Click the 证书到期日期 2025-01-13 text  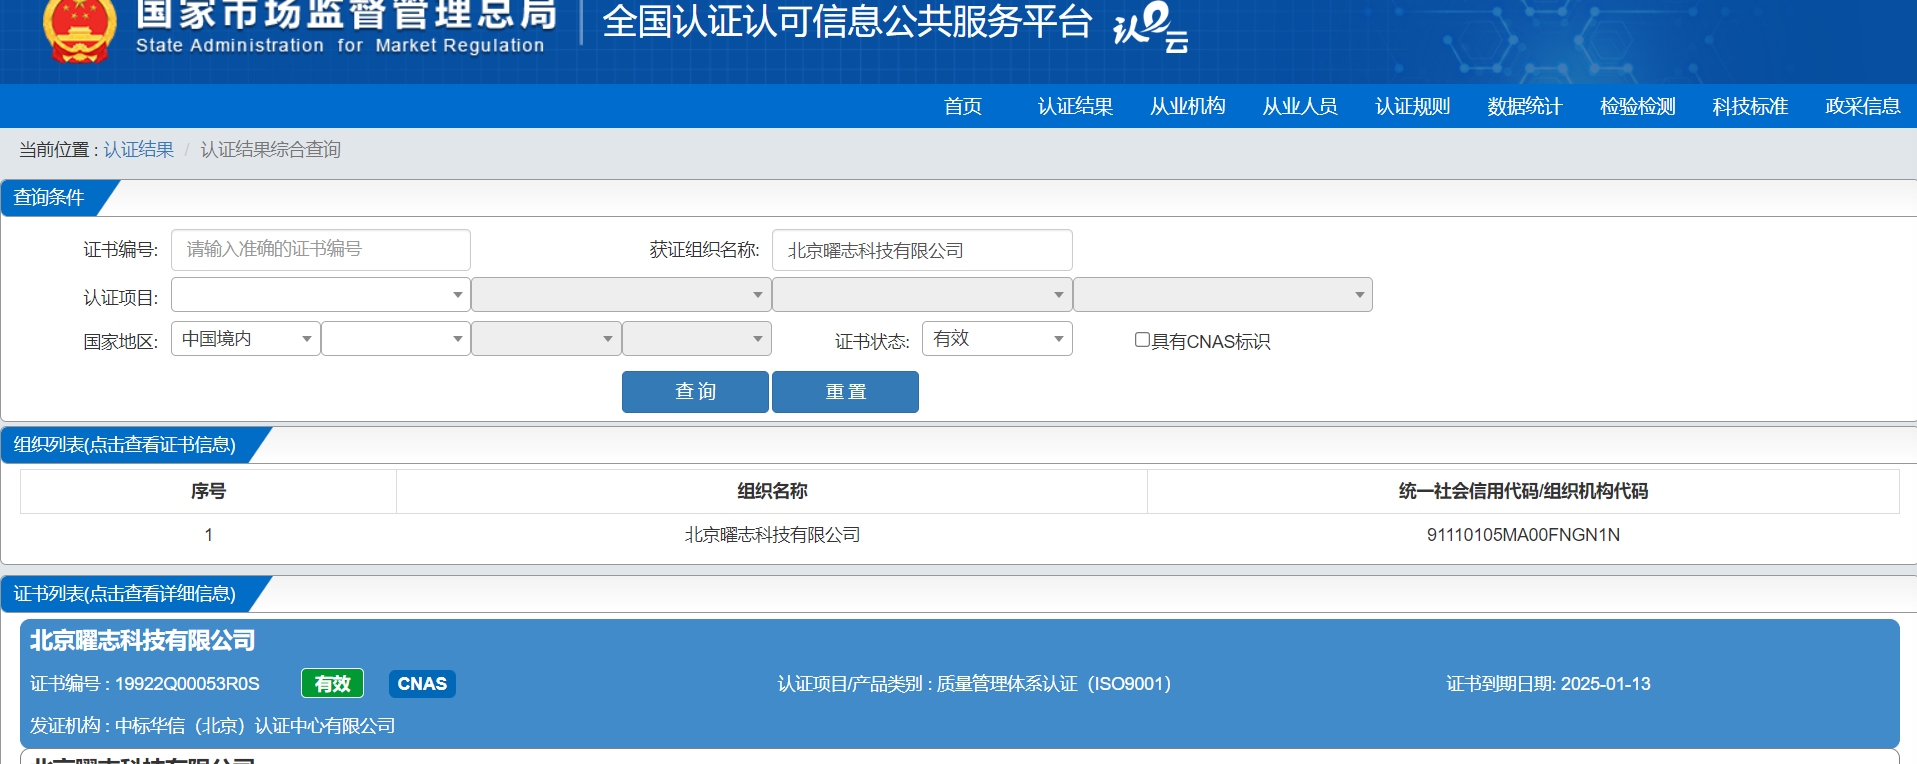pos(1548,684)
